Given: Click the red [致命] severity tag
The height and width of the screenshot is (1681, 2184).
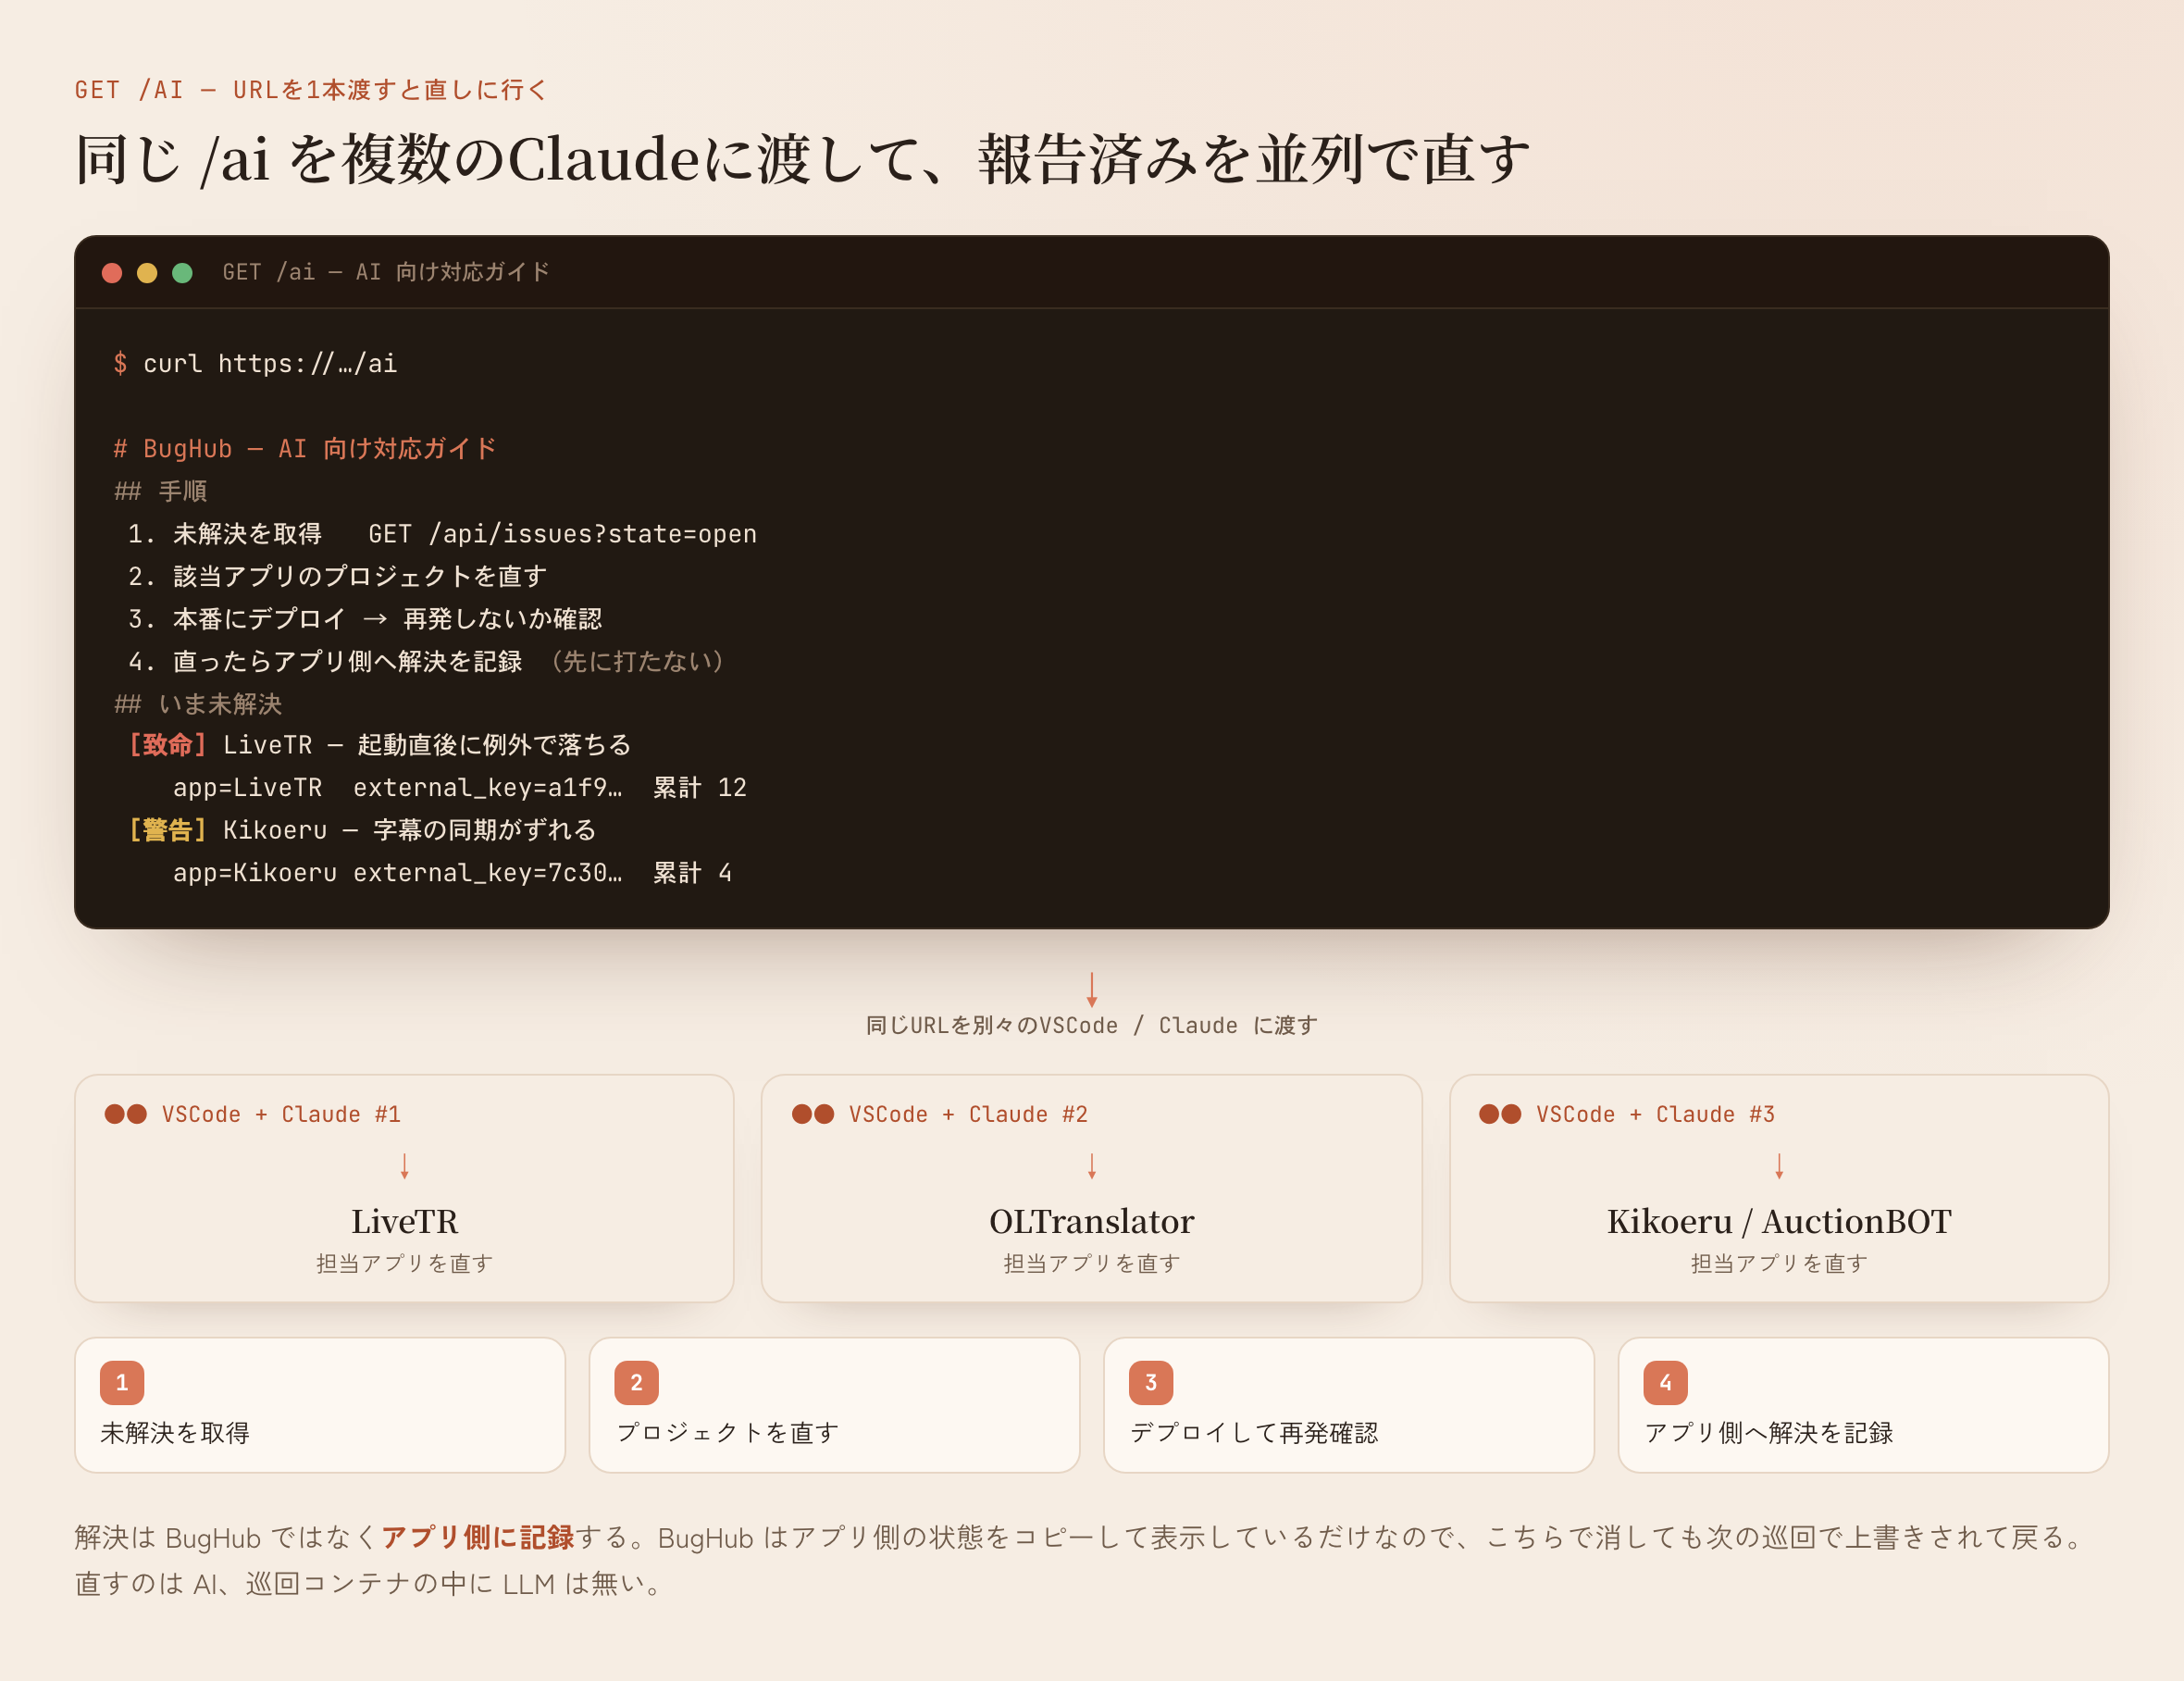Looking at the screenshot, I should coord(167,745).
